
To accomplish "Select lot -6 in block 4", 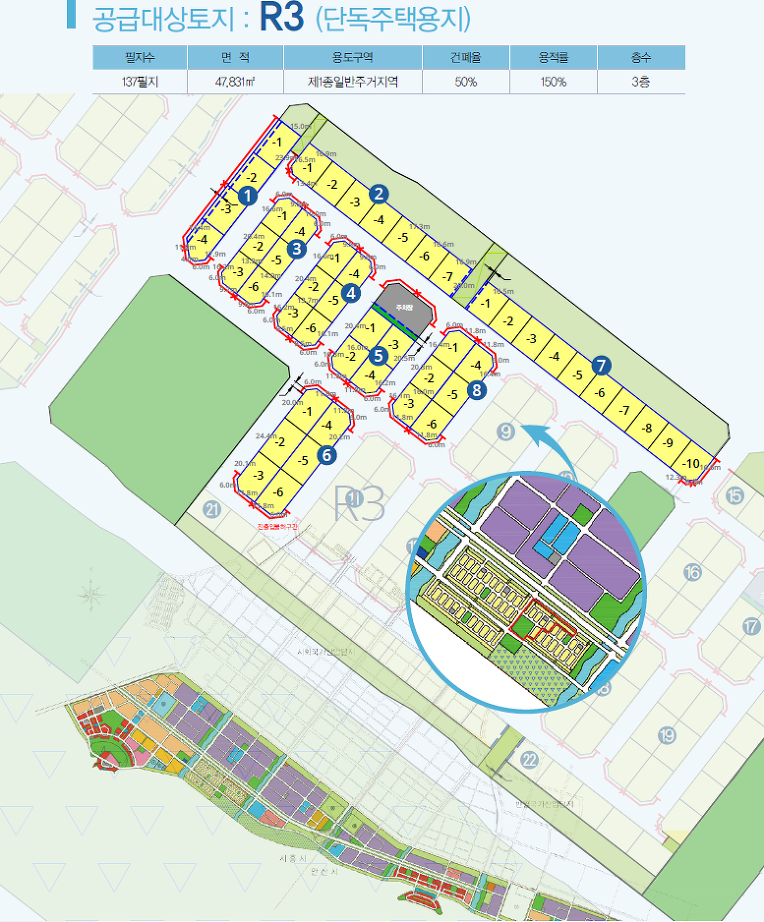I will click(x=312, y=328).
